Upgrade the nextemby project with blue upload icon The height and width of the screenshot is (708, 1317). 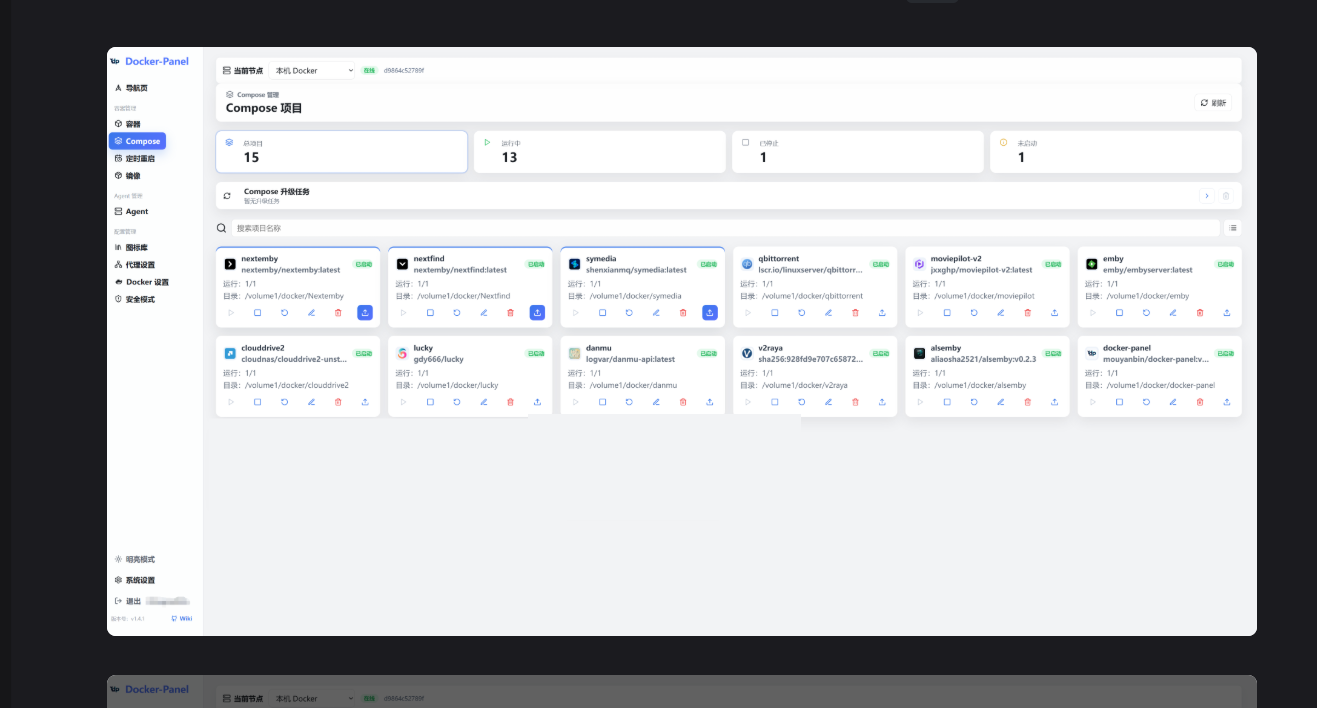point(365,313)
